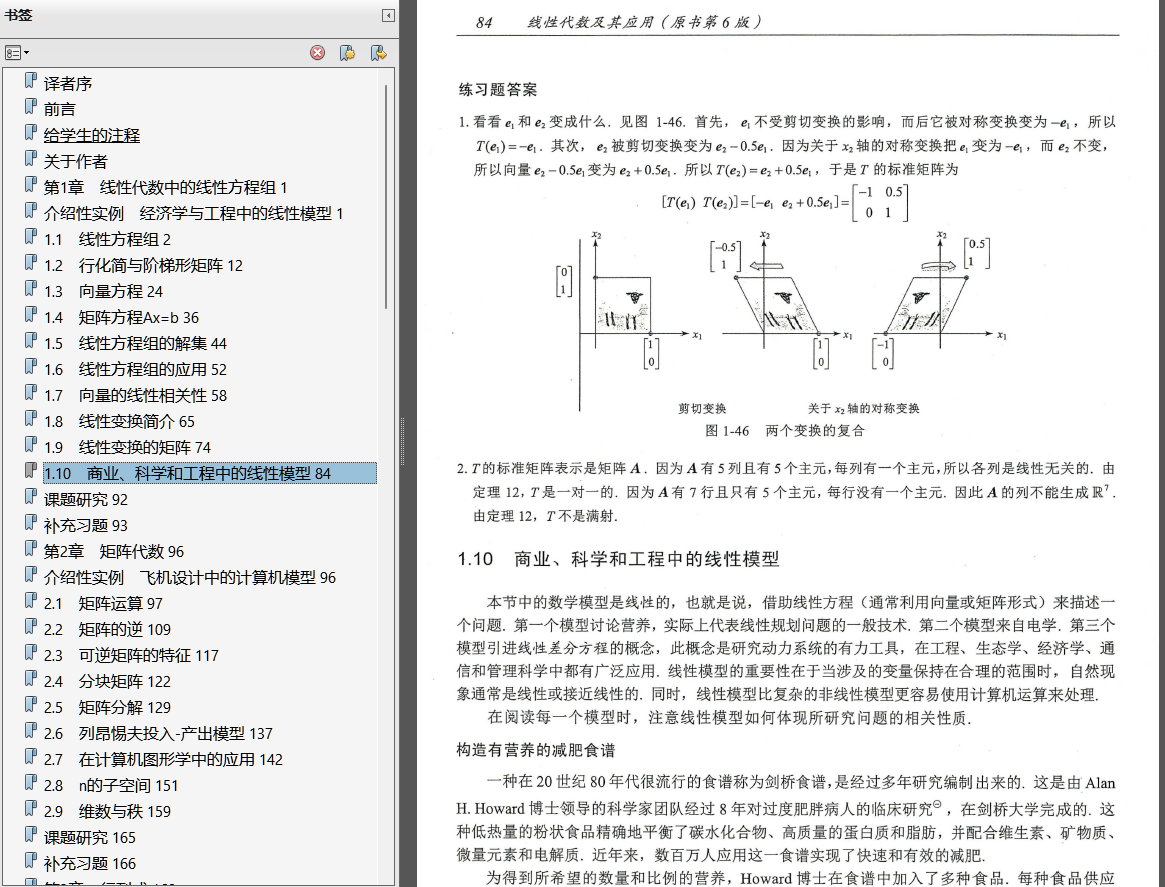Open bookmark 1.7 向量的线性相关性 58
Image resolution: width=1165 pixels, height=887 pixels.
coord(134,395)
